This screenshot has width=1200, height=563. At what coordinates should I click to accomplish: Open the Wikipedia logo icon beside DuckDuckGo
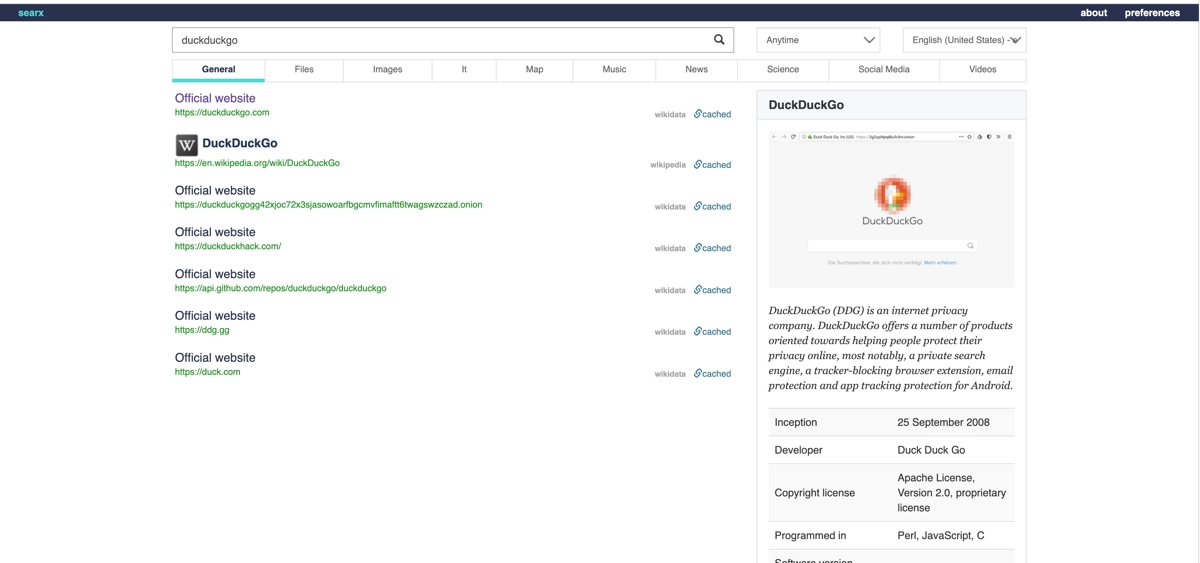186,145
